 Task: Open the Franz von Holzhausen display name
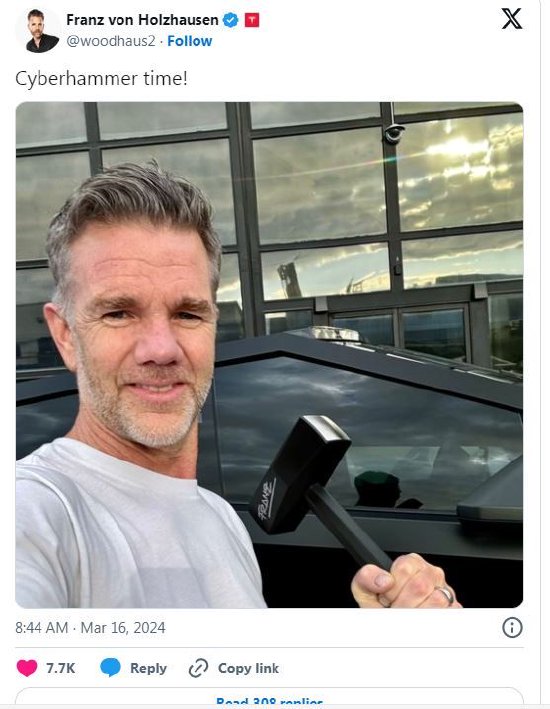pyautogui.click(x=142, y=20)
